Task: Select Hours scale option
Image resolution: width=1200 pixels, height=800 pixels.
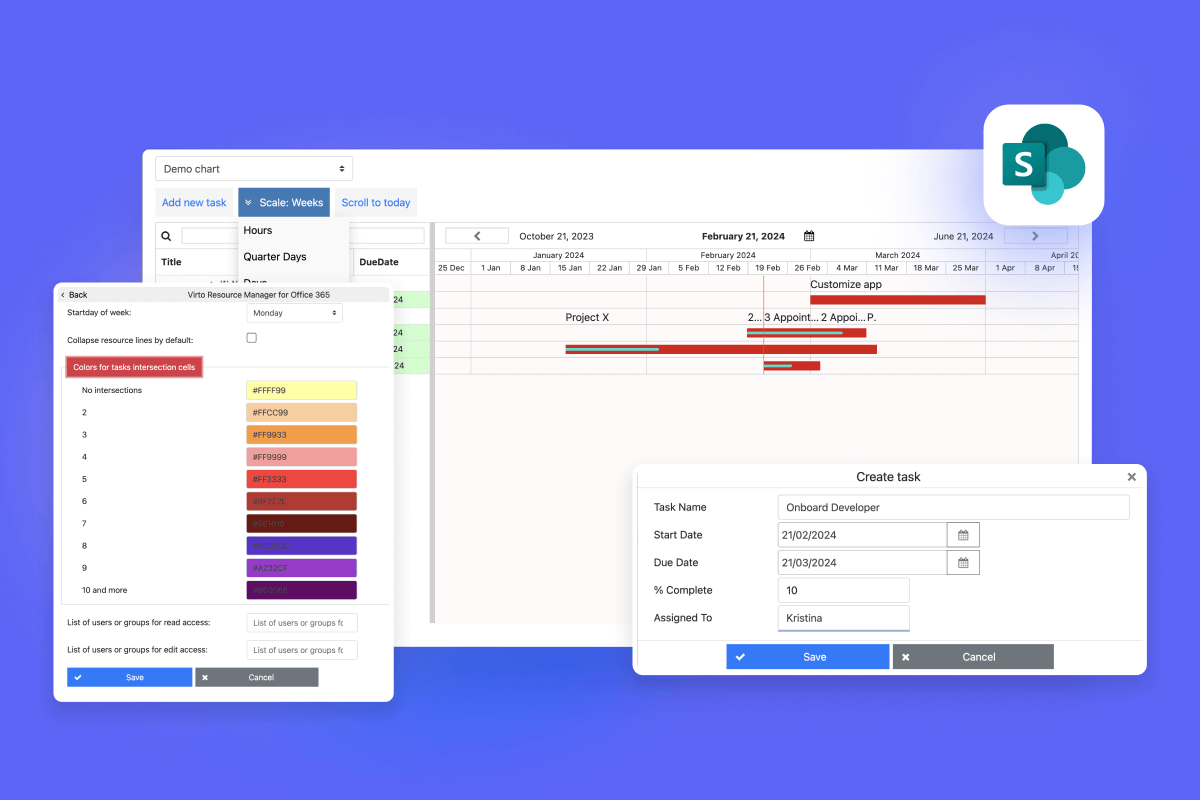Action: pyautogui.click(x=258, y=230)
